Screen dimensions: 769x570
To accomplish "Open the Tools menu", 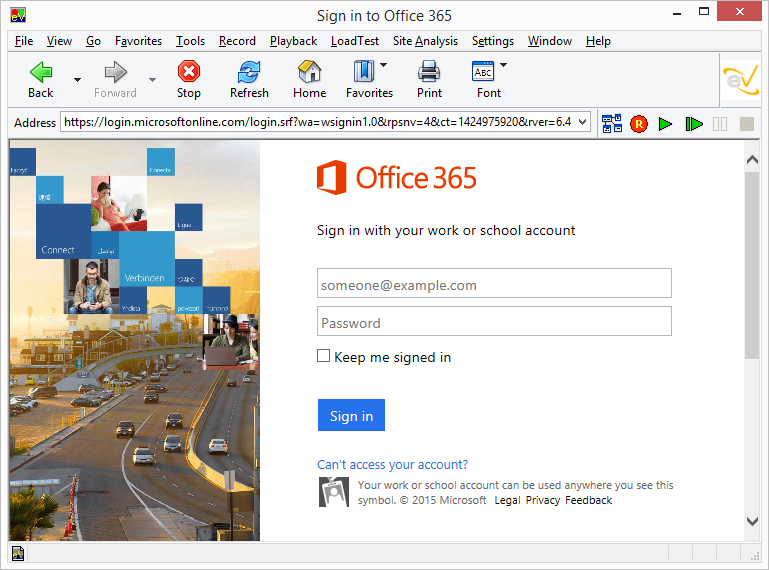I will pos(190,41).
